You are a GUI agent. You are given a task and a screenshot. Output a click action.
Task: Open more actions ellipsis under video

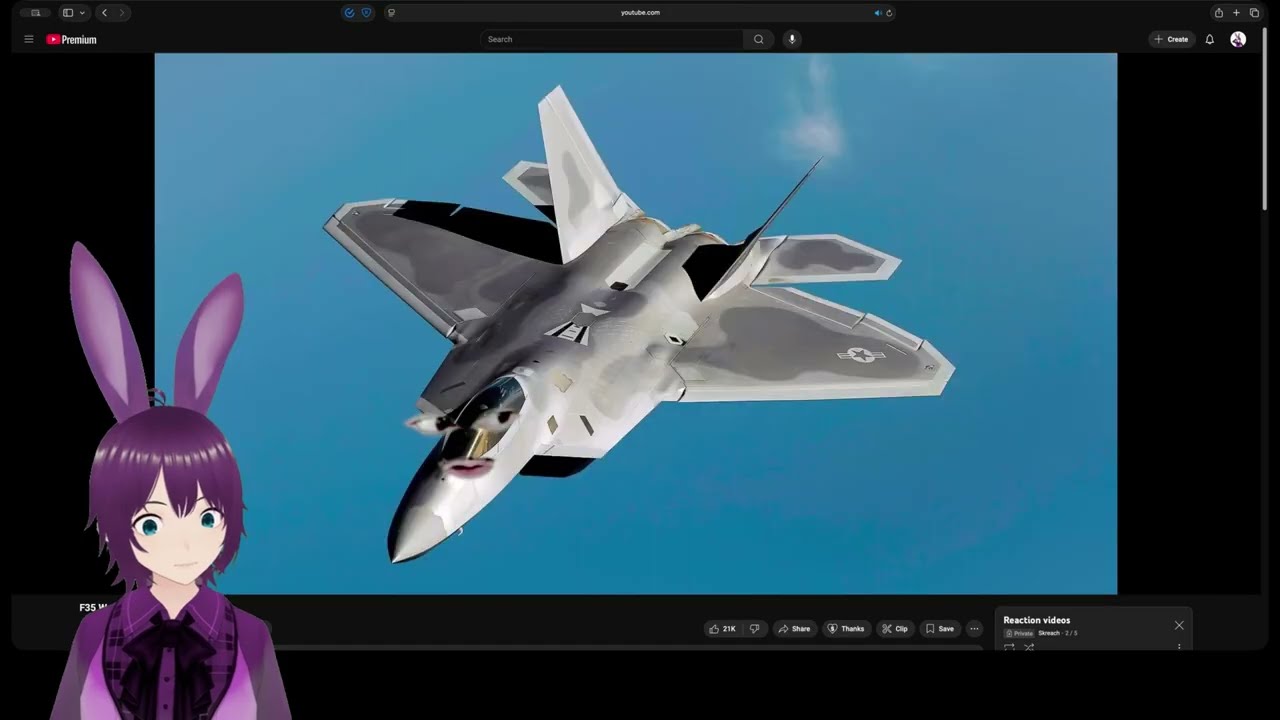point(974,629)
